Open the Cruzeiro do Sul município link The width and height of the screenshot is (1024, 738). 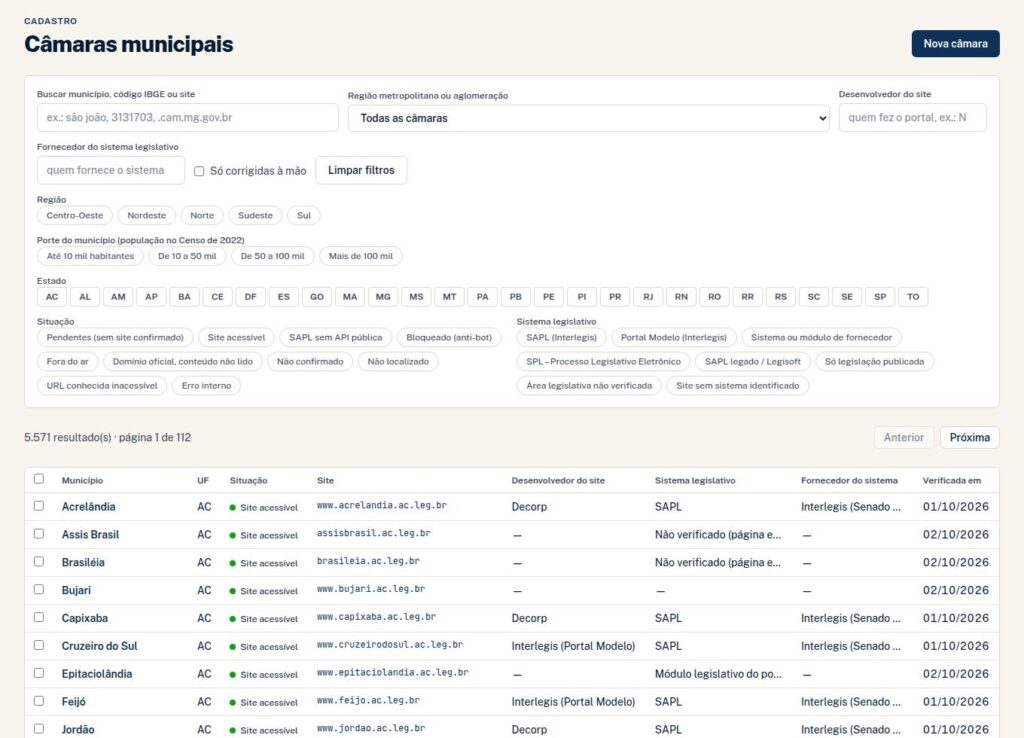coord(99,646)
